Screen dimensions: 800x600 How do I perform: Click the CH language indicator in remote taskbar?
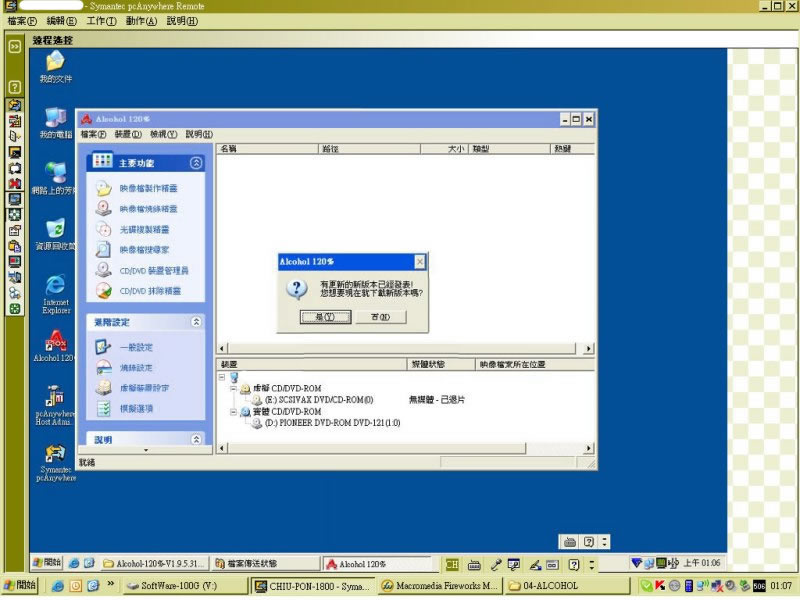point(452,564)
